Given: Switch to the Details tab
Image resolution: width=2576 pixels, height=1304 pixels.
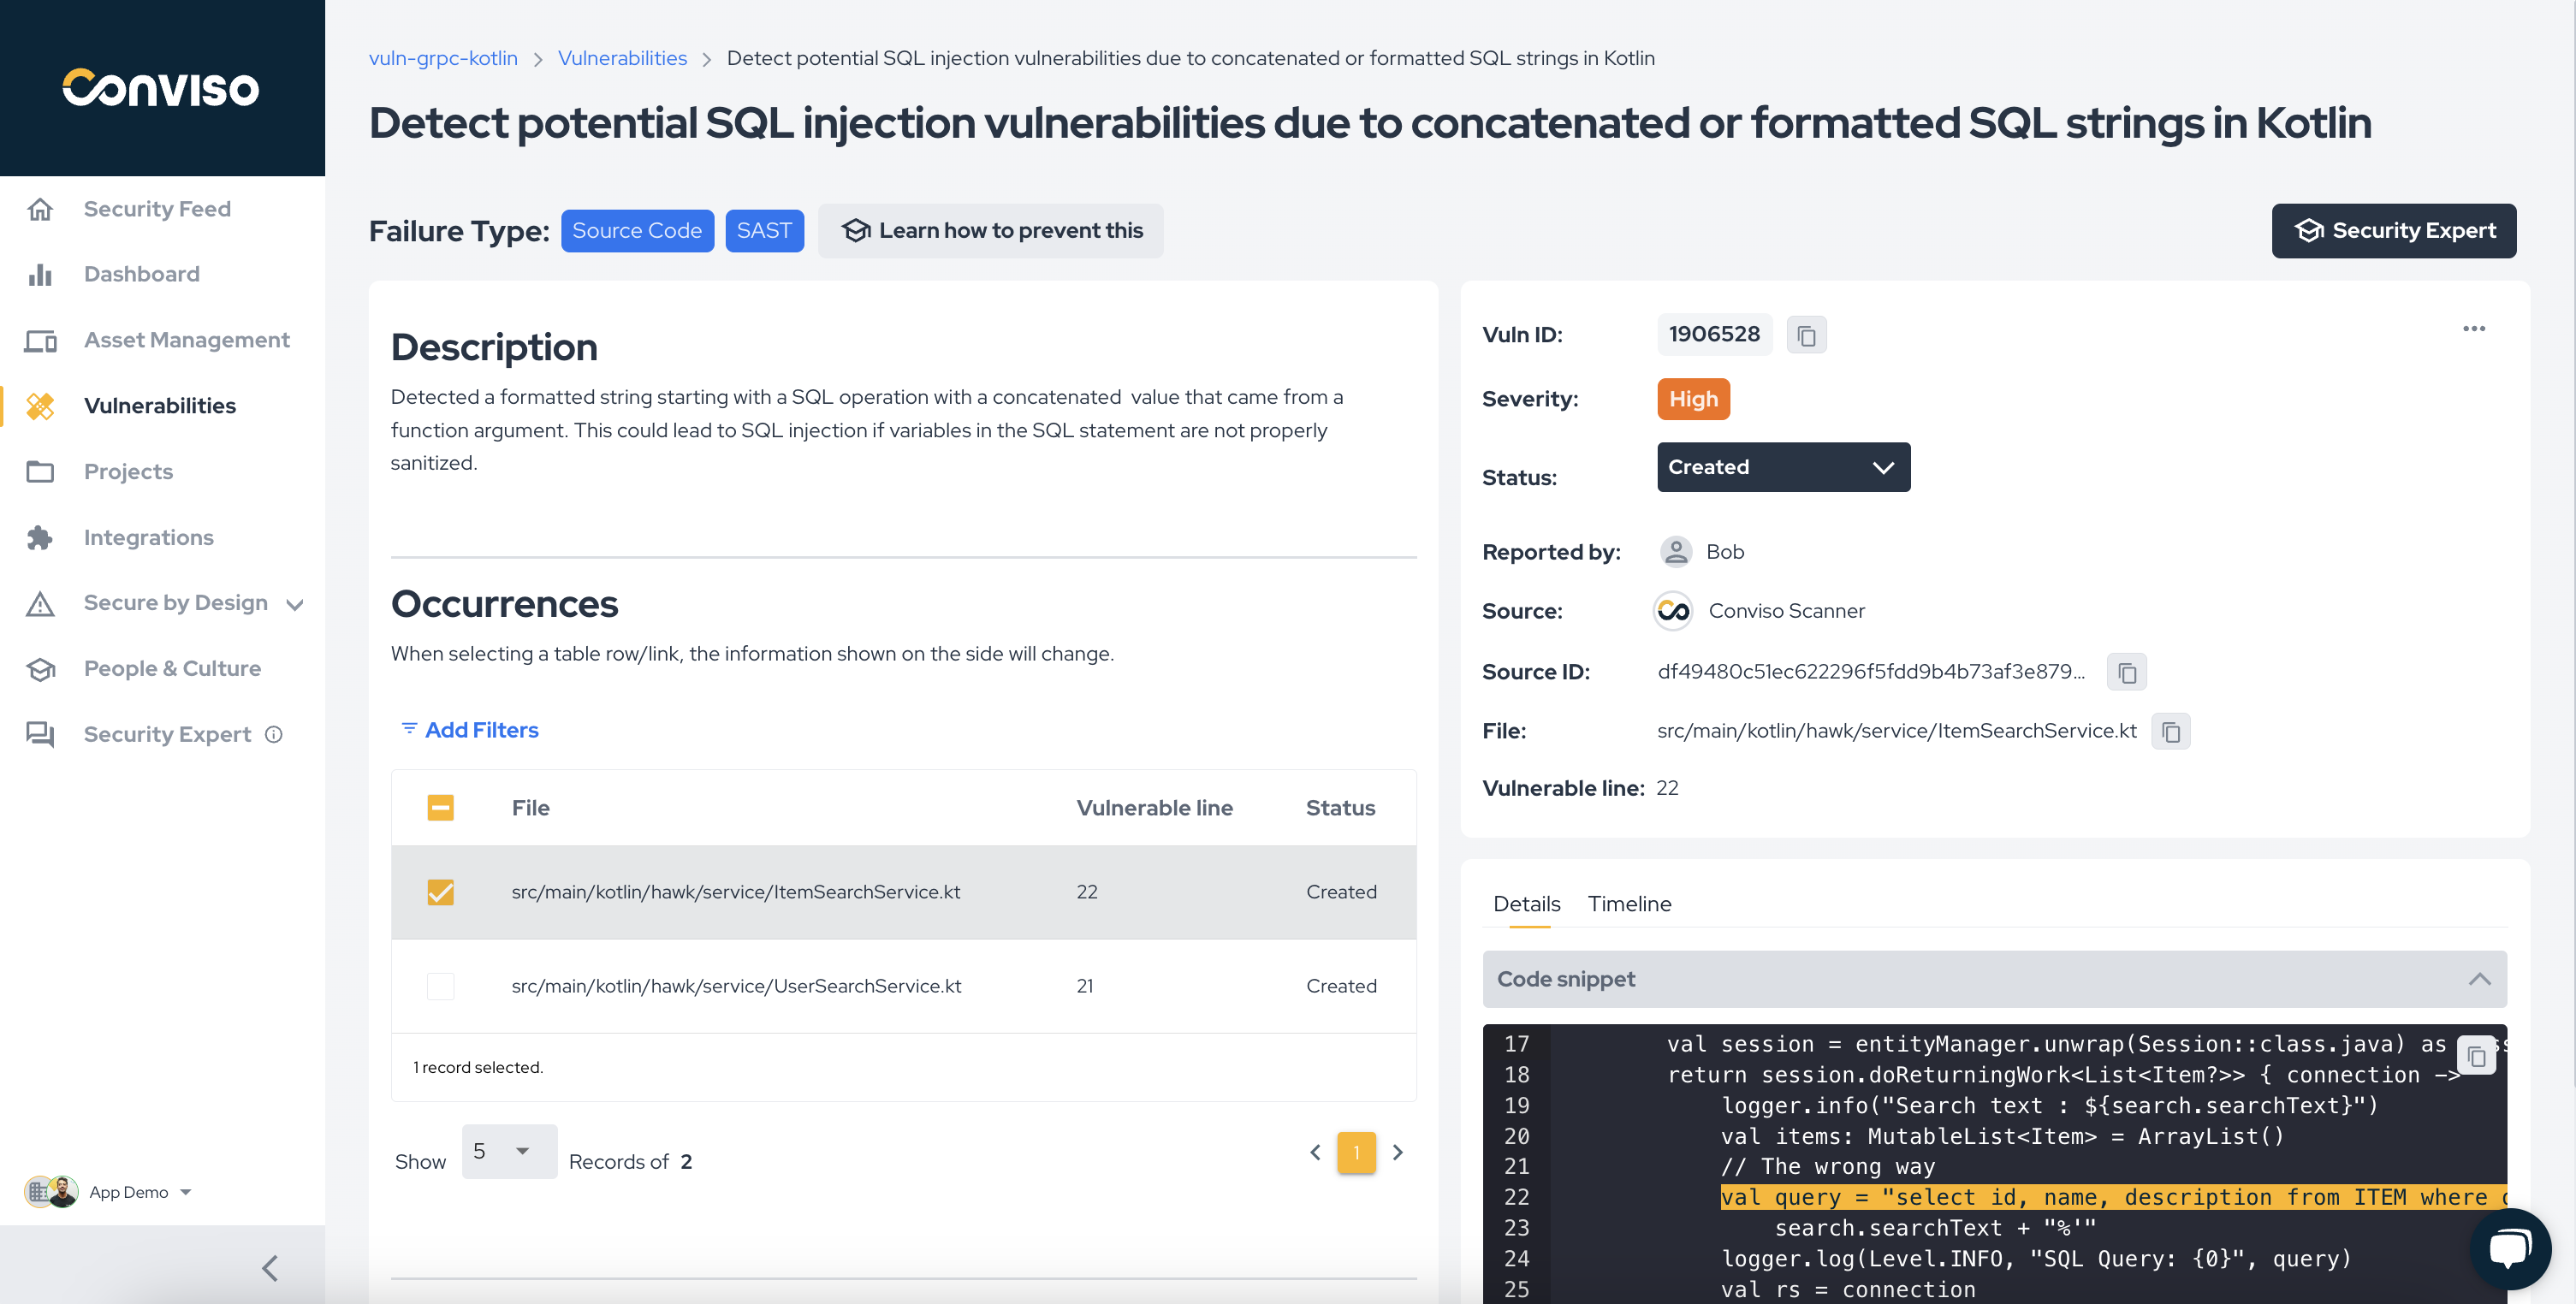Looking at the screenshot, I should pyautogui.click(x=1525, y=904).
